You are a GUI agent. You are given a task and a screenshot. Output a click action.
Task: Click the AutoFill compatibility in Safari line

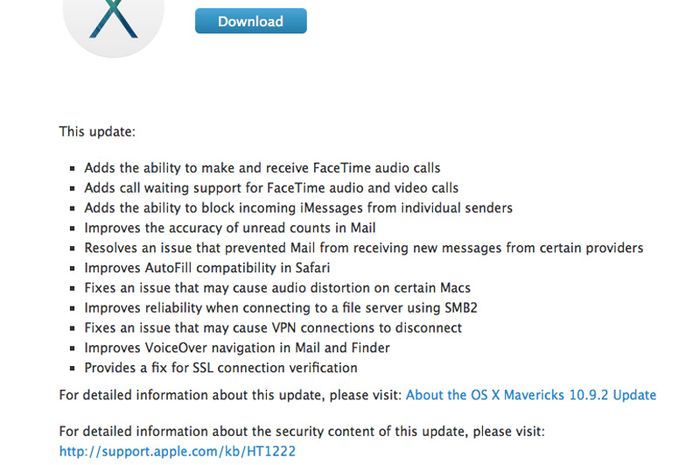click(207, 268)
